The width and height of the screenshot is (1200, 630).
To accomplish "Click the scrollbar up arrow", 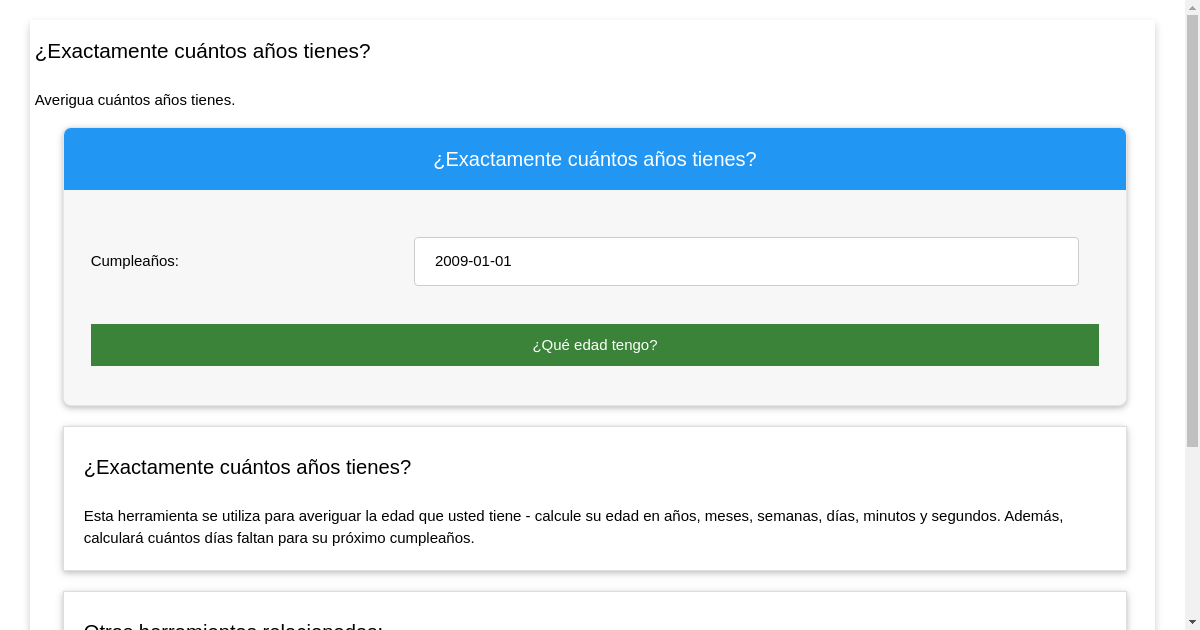I will coord(1191,7).
